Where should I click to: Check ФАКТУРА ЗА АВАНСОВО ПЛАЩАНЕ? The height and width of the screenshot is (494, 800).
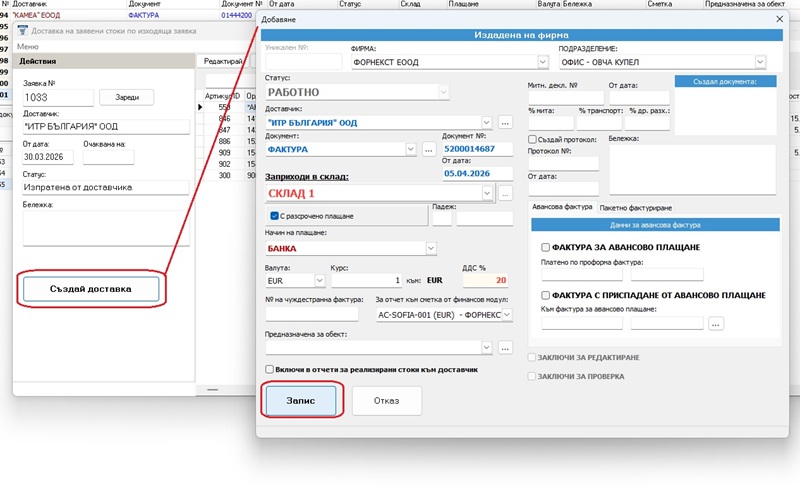(545, 247)
